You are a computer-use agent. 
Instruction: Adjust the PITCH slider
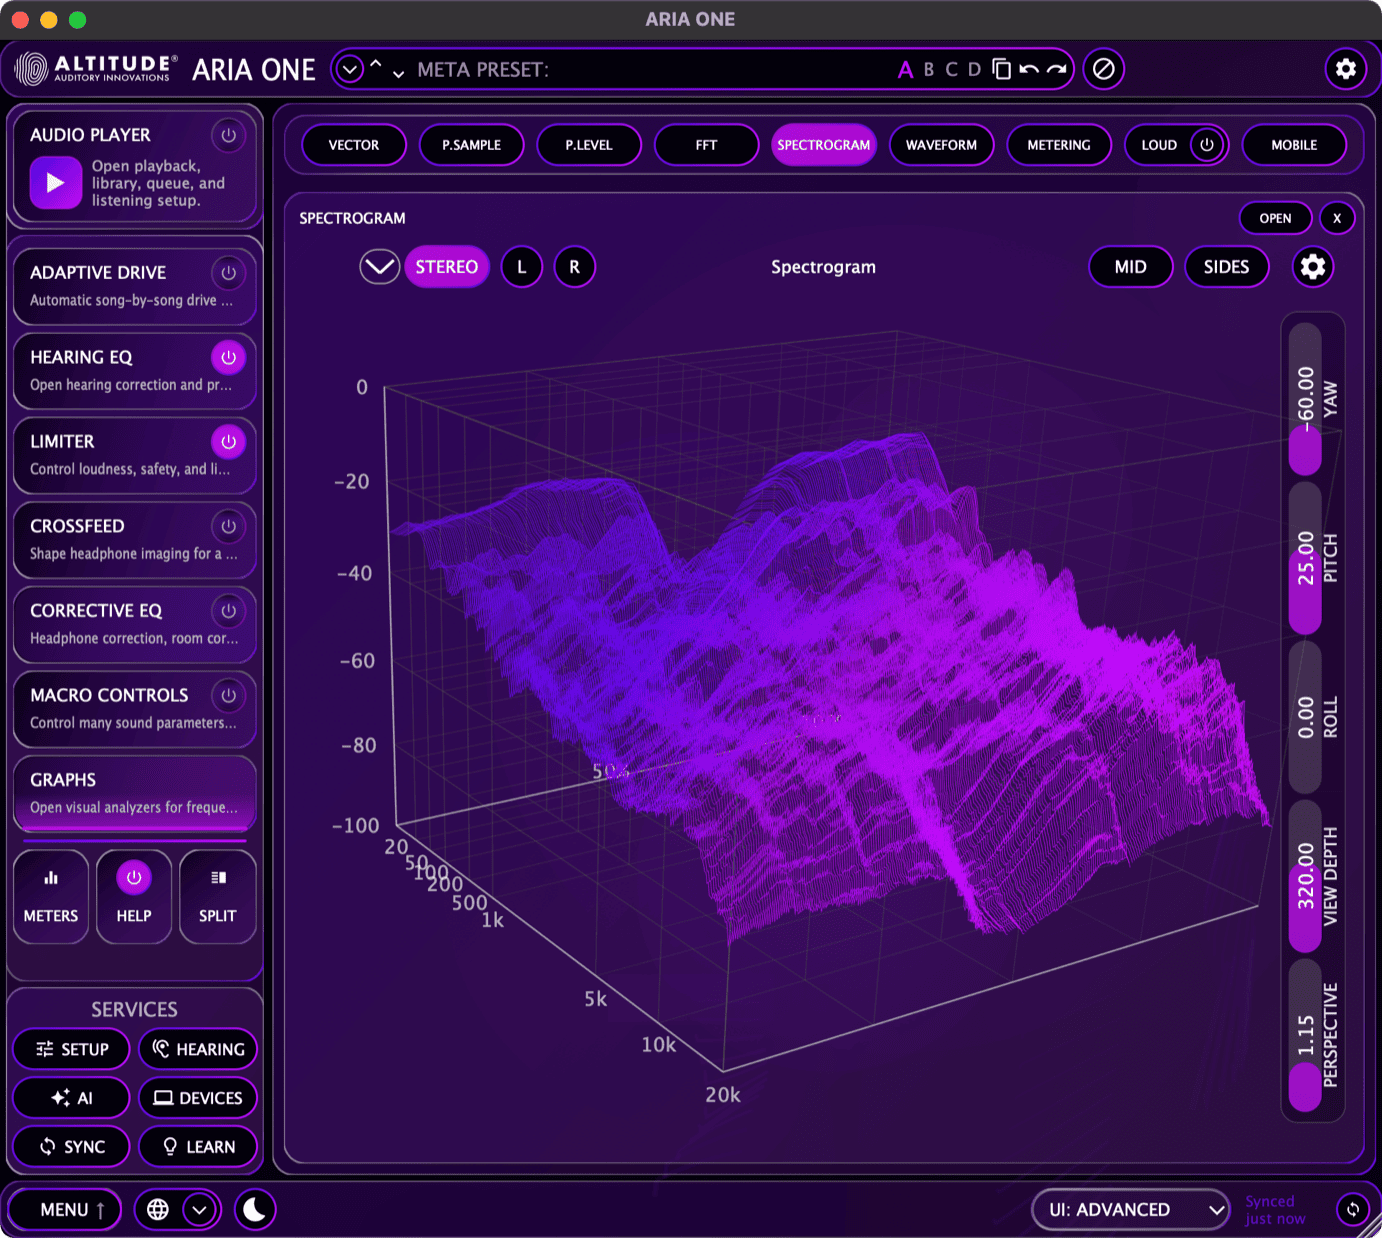pyautogui.click(x=1305, y=558)
